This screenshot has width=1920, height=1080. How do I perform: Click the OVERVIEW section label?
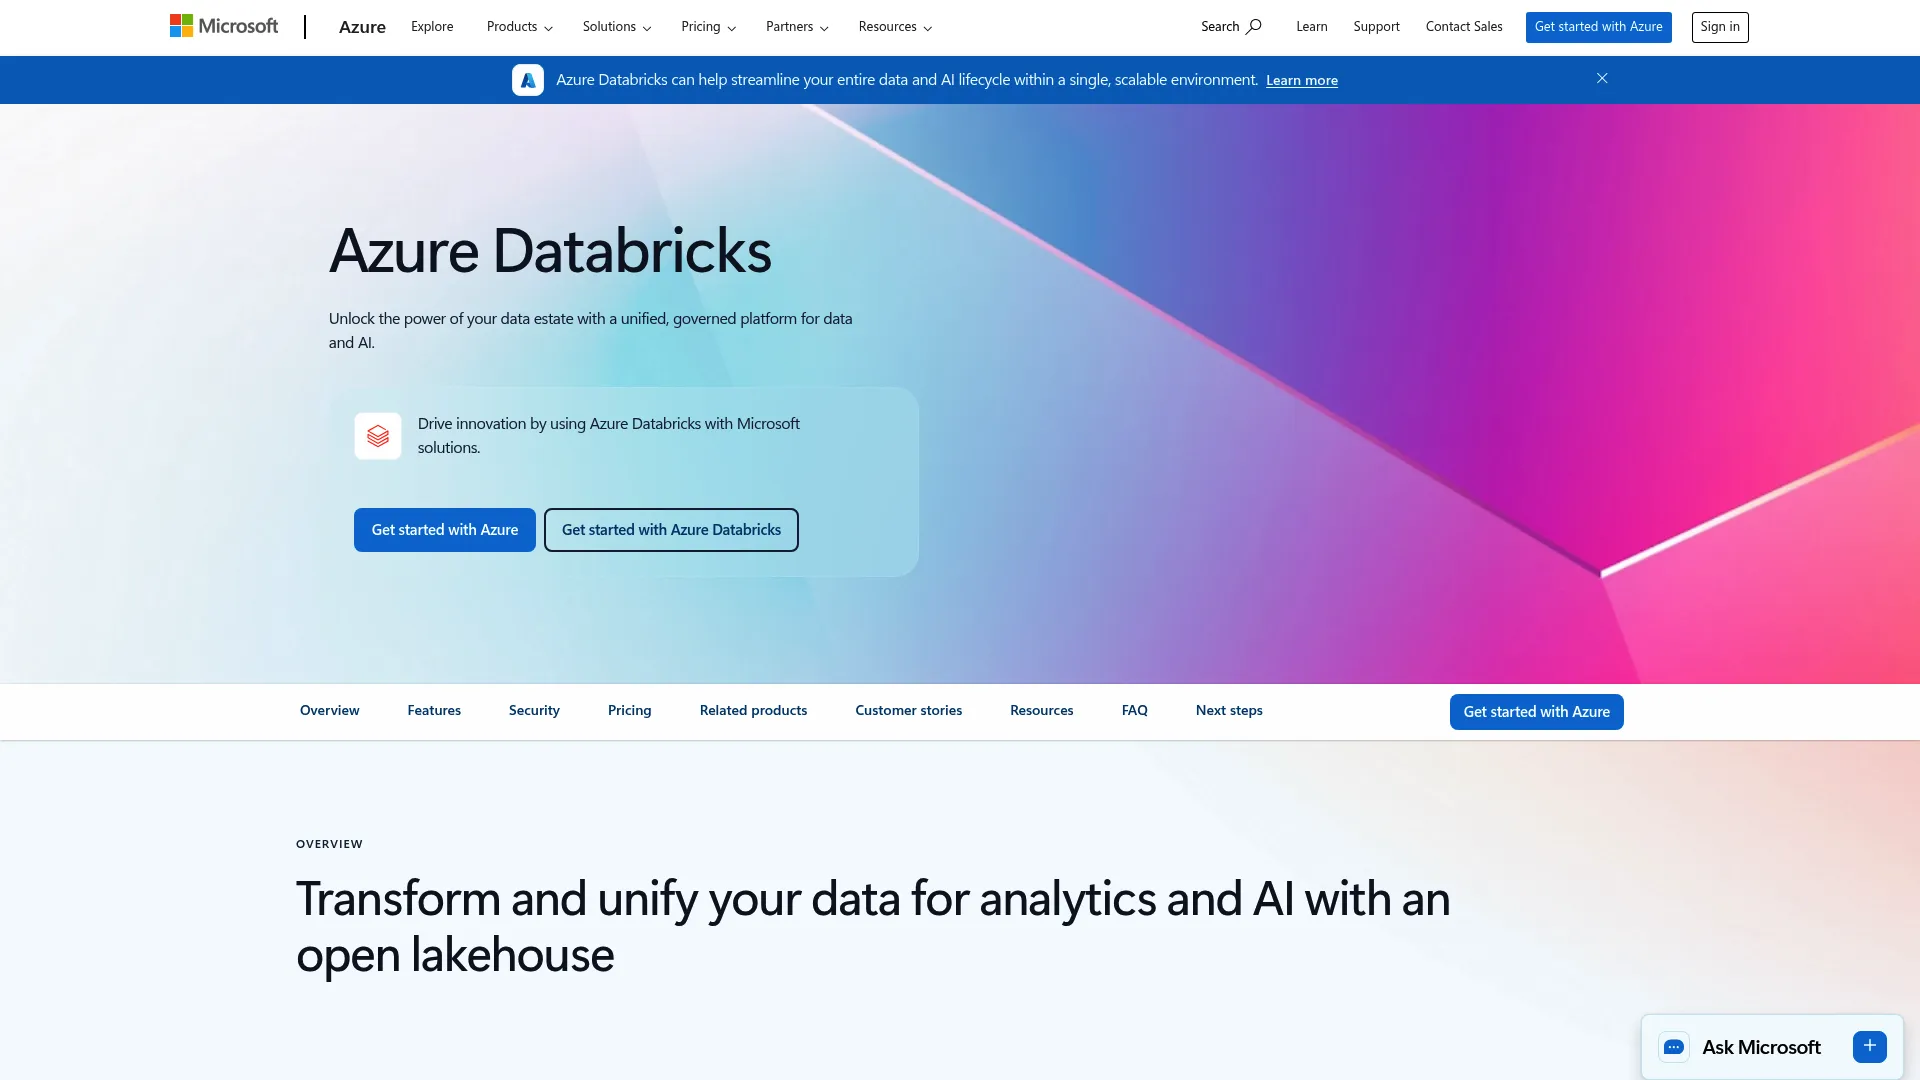click(x=330, y=844)
